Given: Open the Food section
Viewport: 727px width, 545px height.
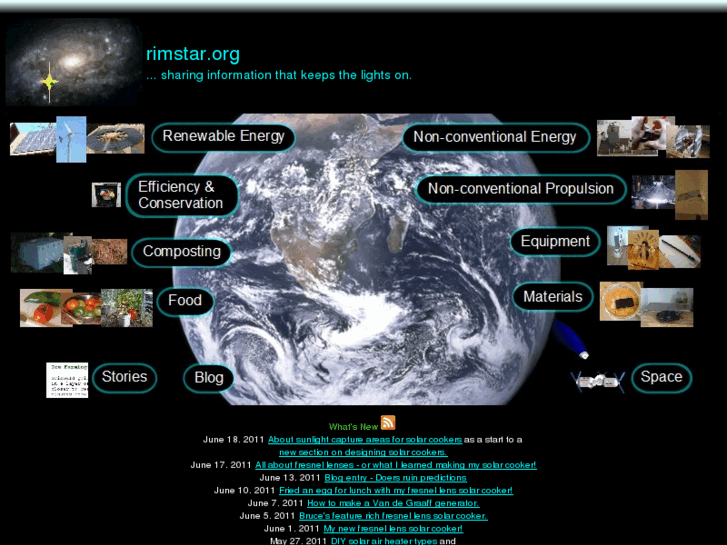Looking at the screenshot, I should tap(185, 301).
